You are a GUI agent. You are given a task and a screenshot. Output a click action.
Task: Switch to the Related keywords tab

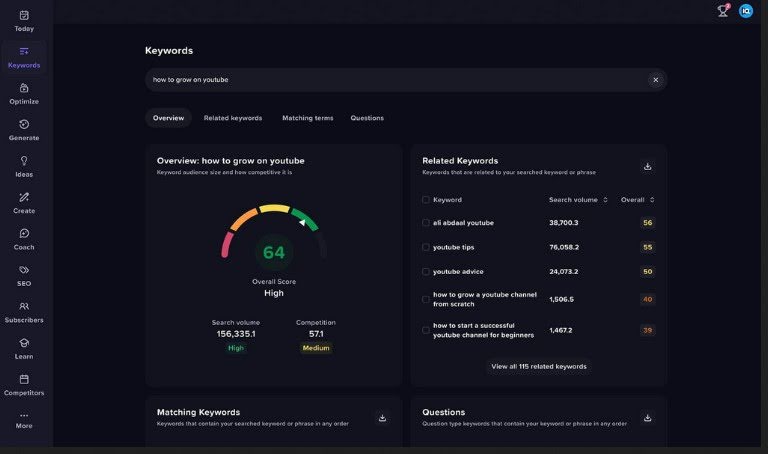[x=233, y=118]
